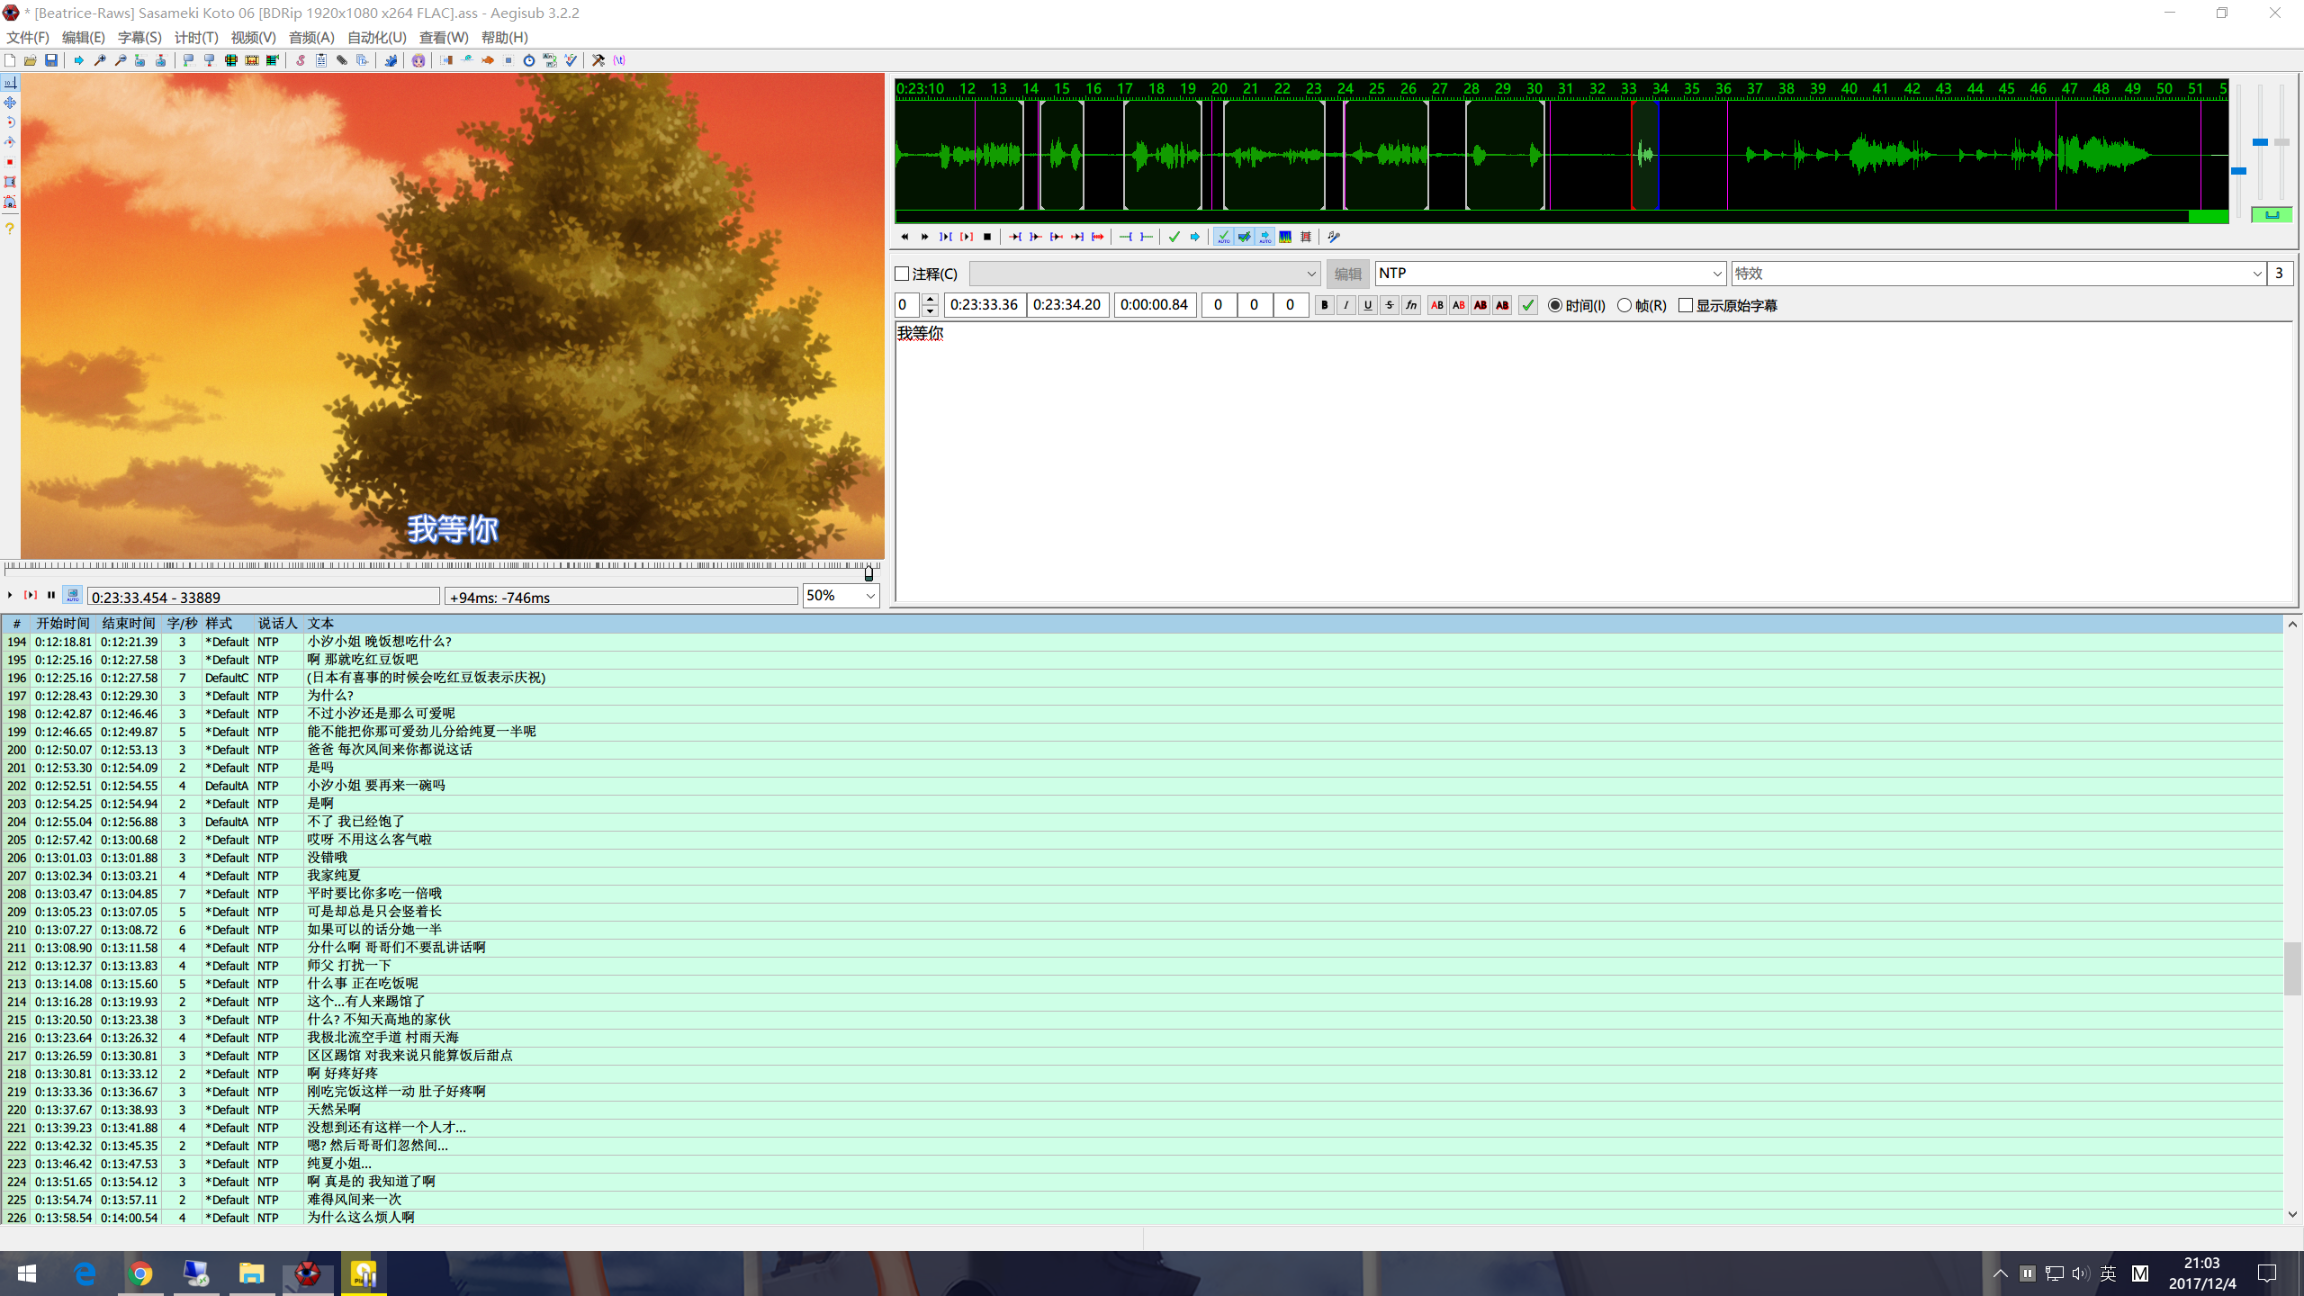Toggle auto scroll audio display to selected line
The height and width of the screenshot is (1296, 2304).
coord(1265,237)
